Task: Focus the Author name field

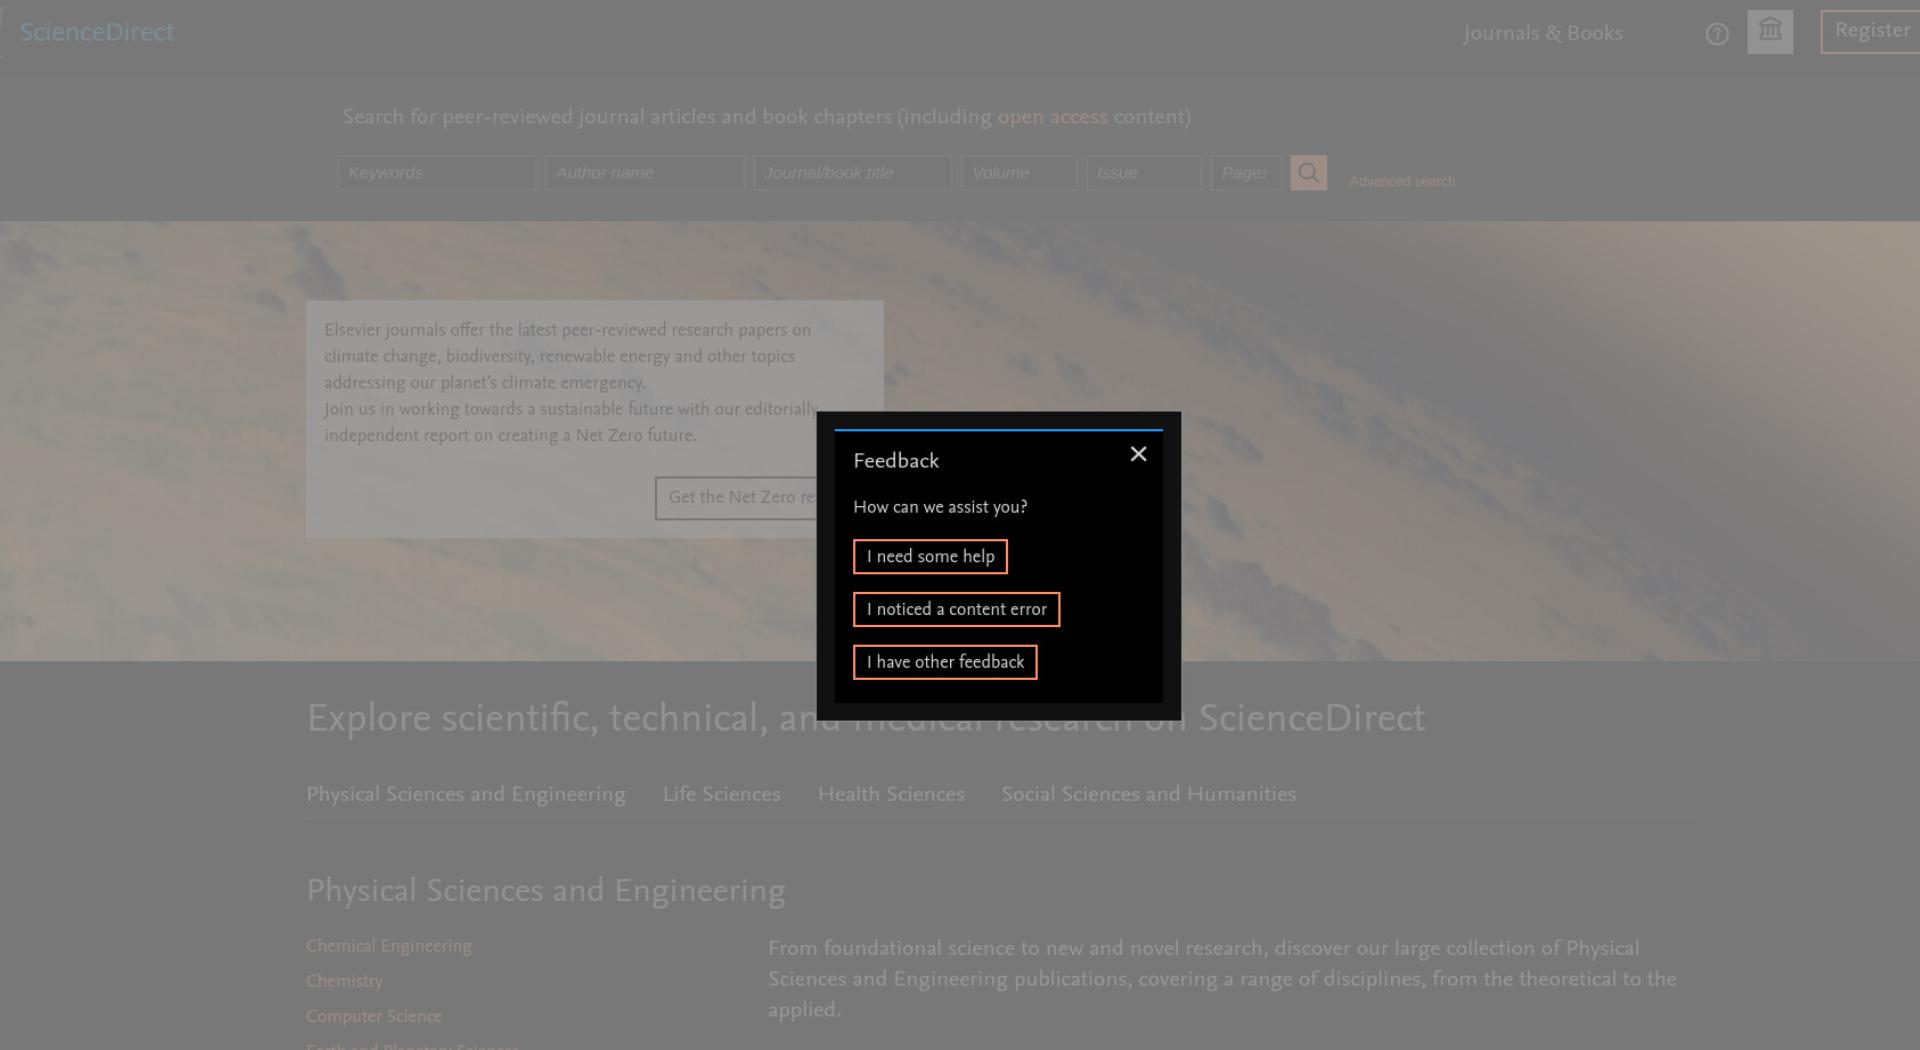Action: [x=645, y=173]
